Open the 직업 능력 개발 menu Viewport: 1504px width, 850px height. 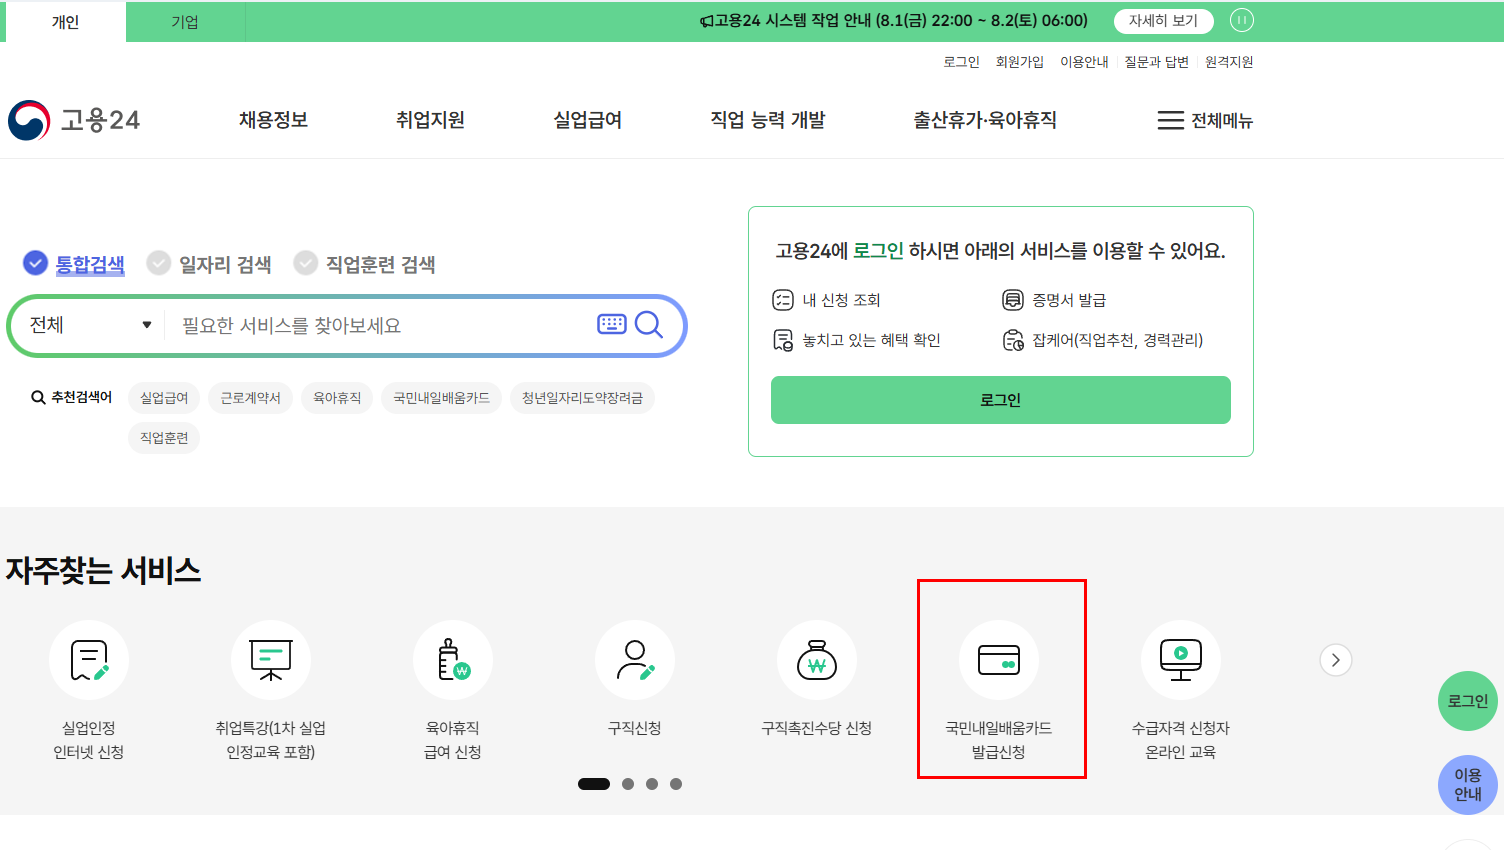(x=768, y=120)
